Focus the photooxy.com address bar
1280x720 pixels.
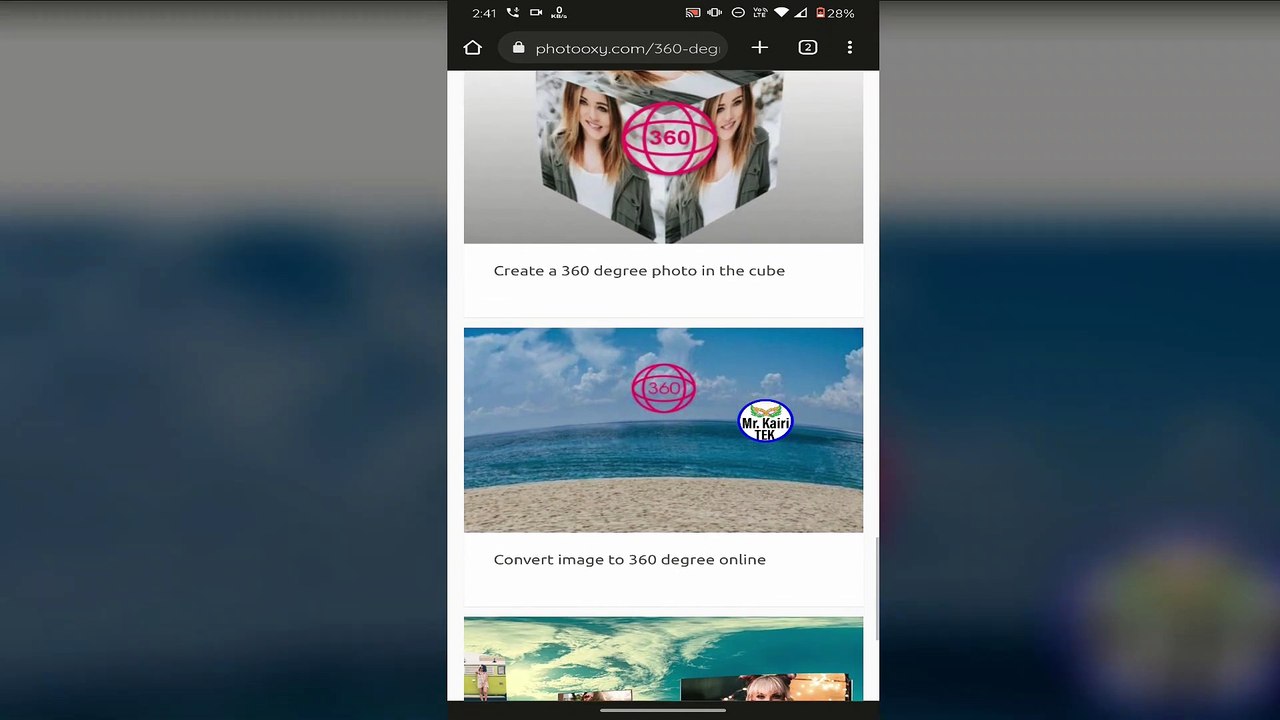pyautogui.click(x=614, y=48)
